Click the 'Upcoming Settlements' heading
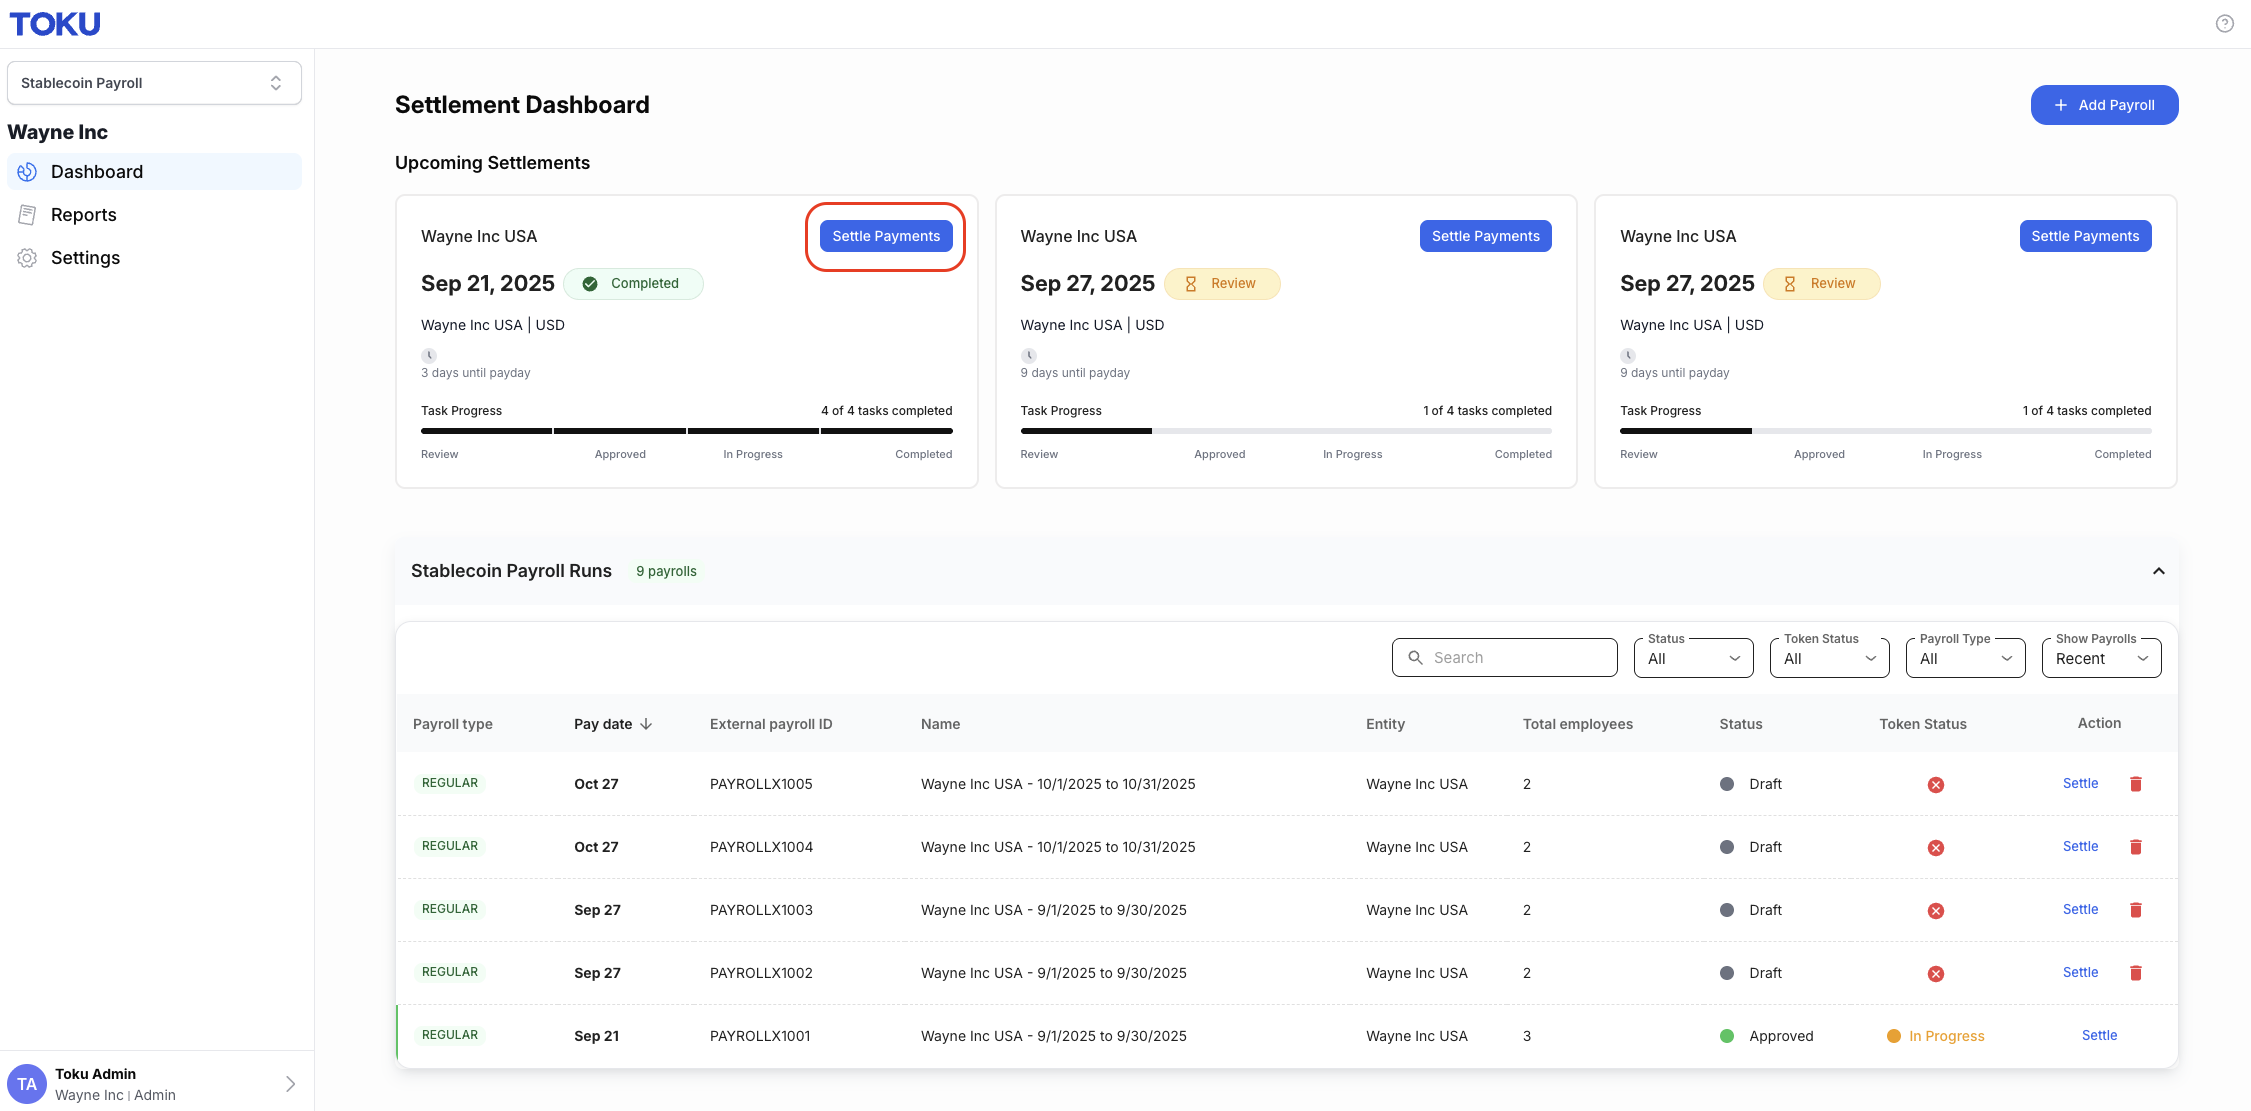This screenshot has width=2251, height=1111. pyautogui.click(x=492, y=163)
